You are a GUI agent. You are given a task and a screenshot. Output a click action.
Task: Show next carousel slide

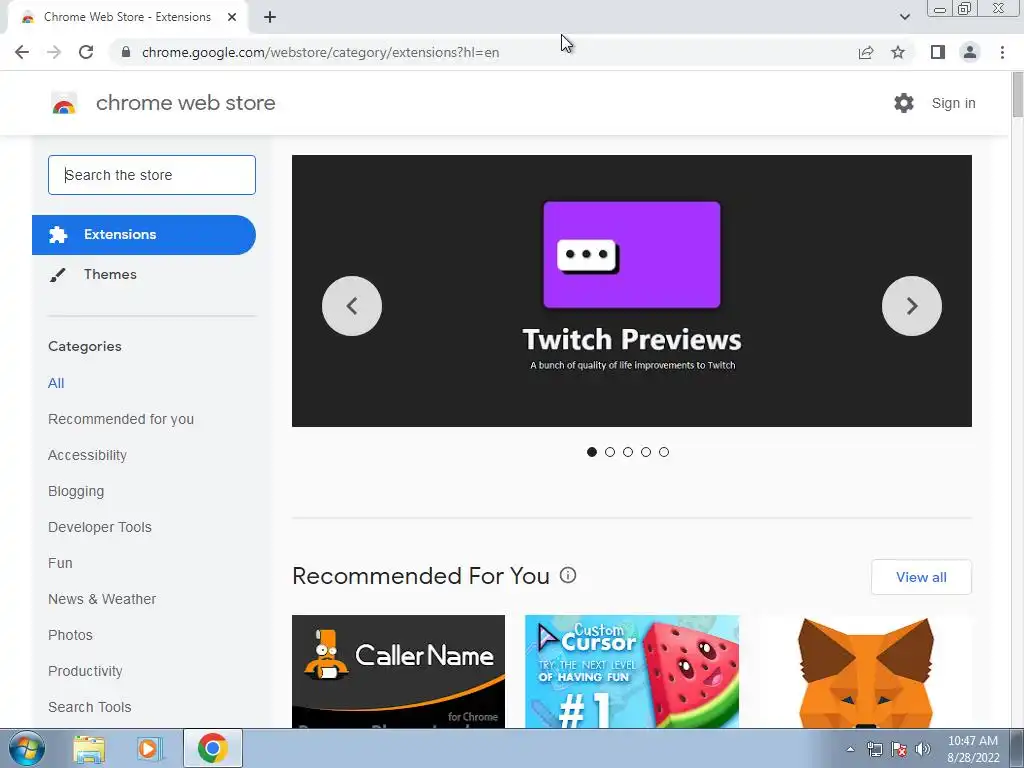point(912,306)
